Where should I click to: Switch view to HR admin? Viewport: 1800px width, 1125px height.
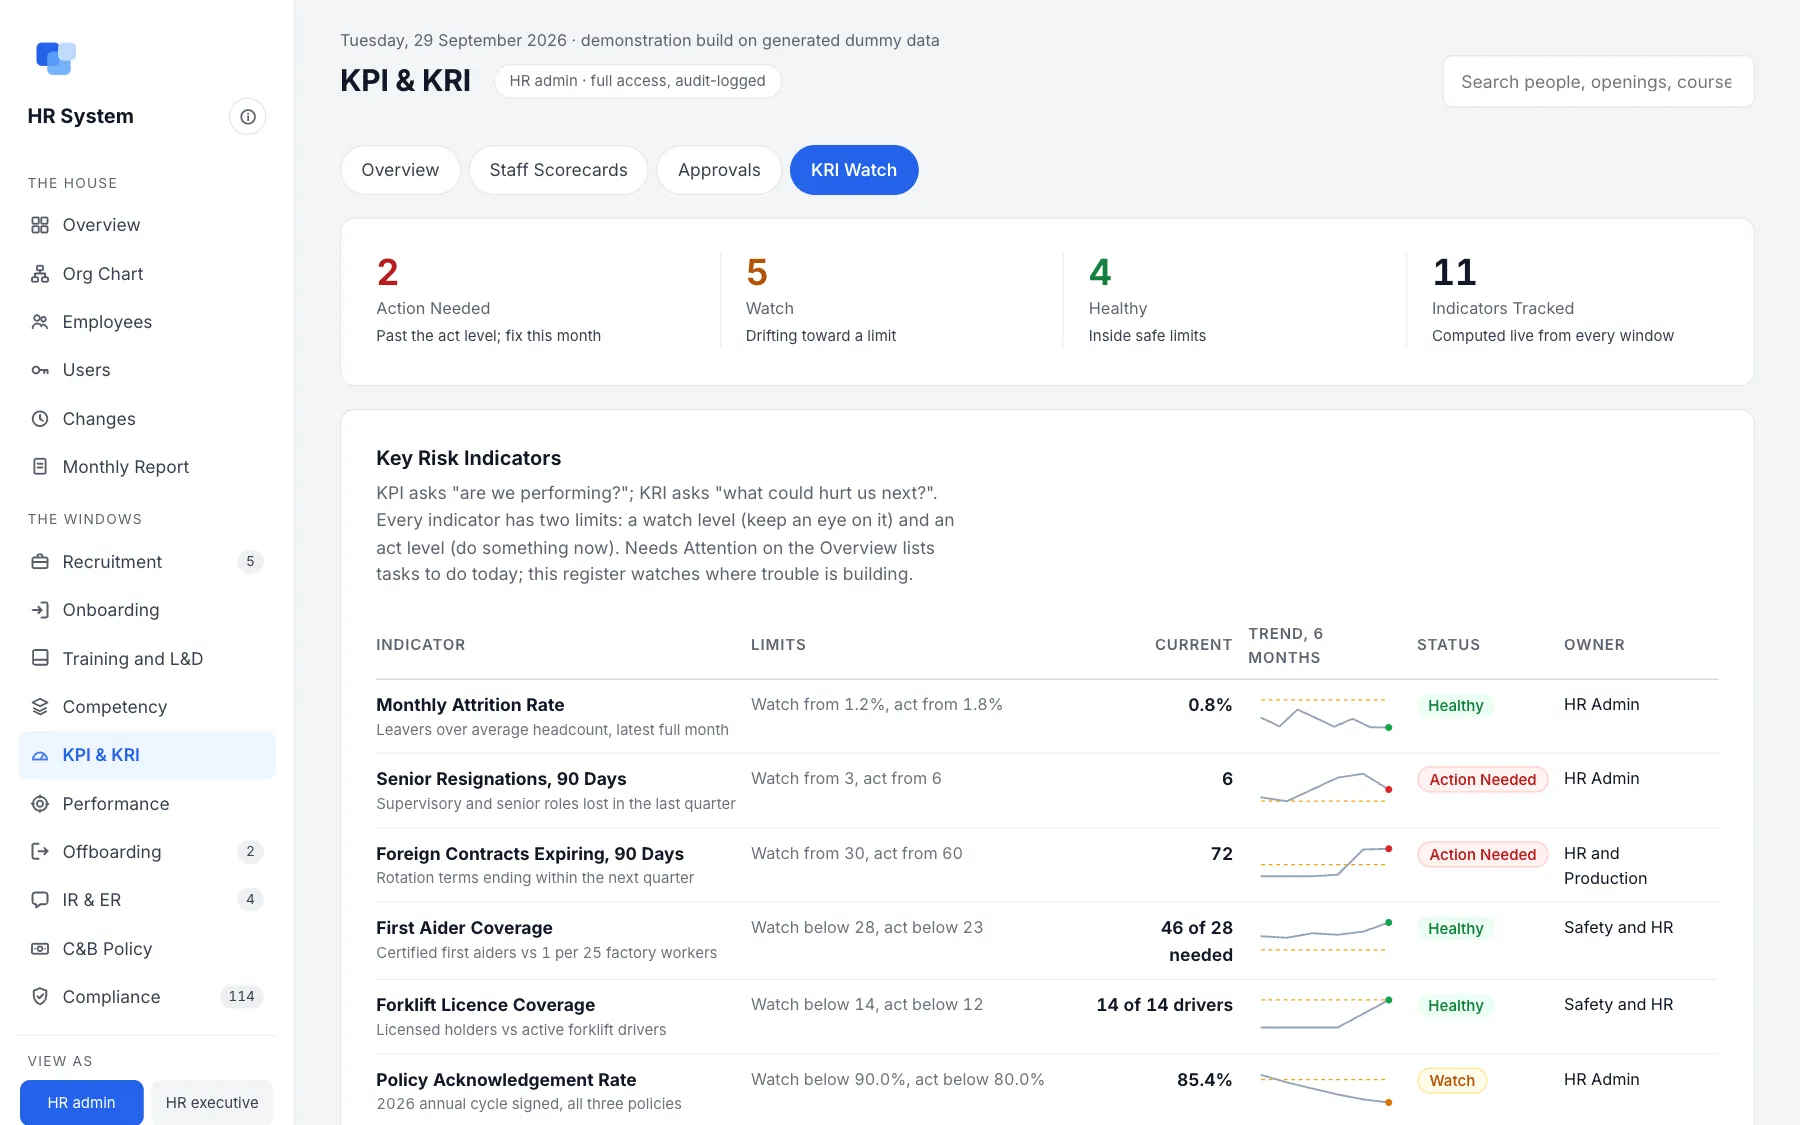point(82,1103)
